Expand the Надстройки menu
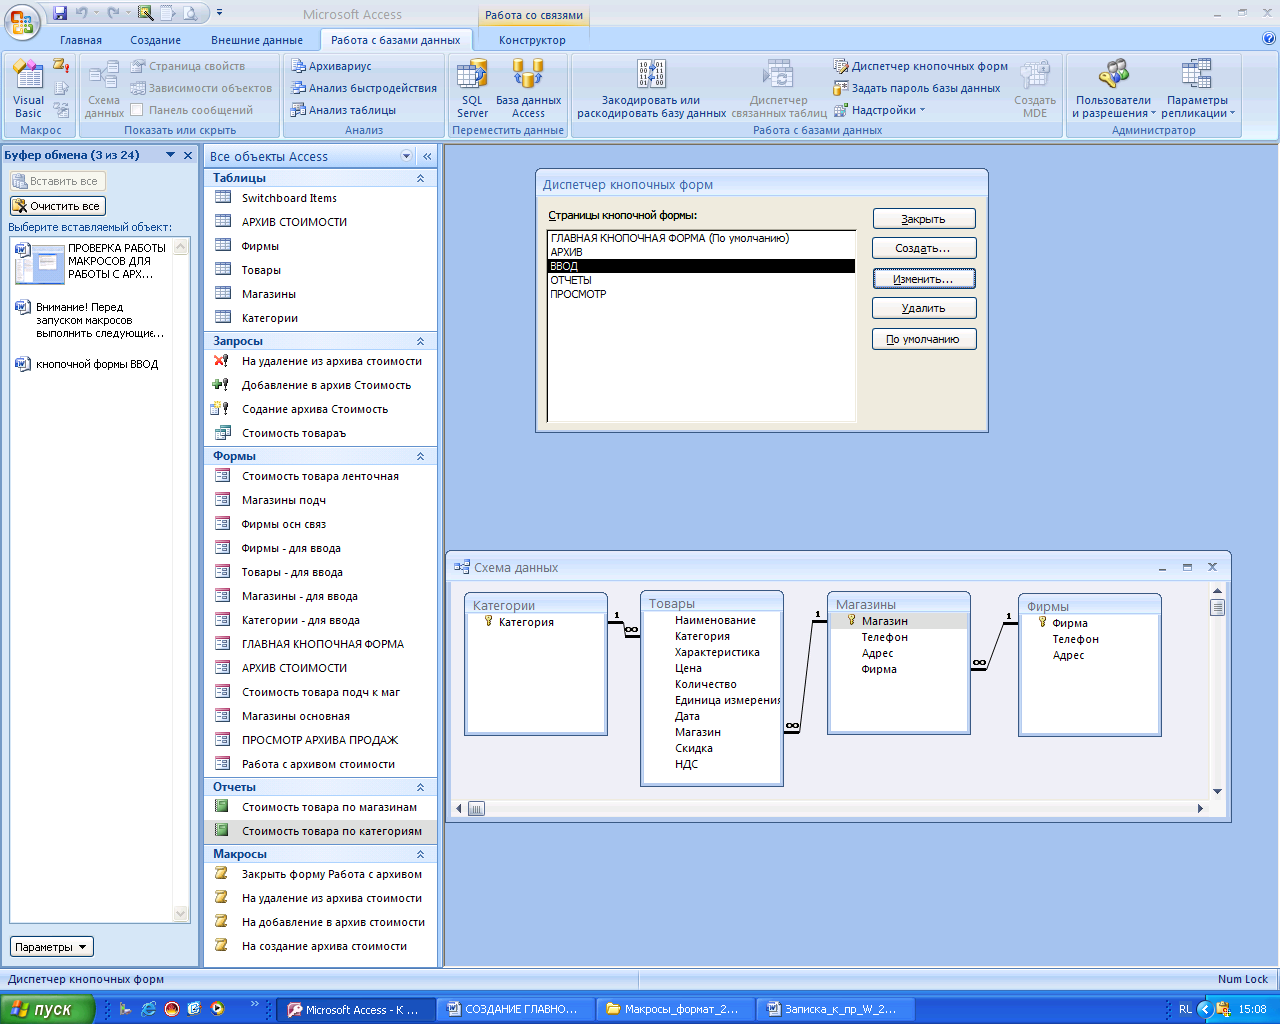This screenshot has height=1024, width=1280. tap(881, 110)
